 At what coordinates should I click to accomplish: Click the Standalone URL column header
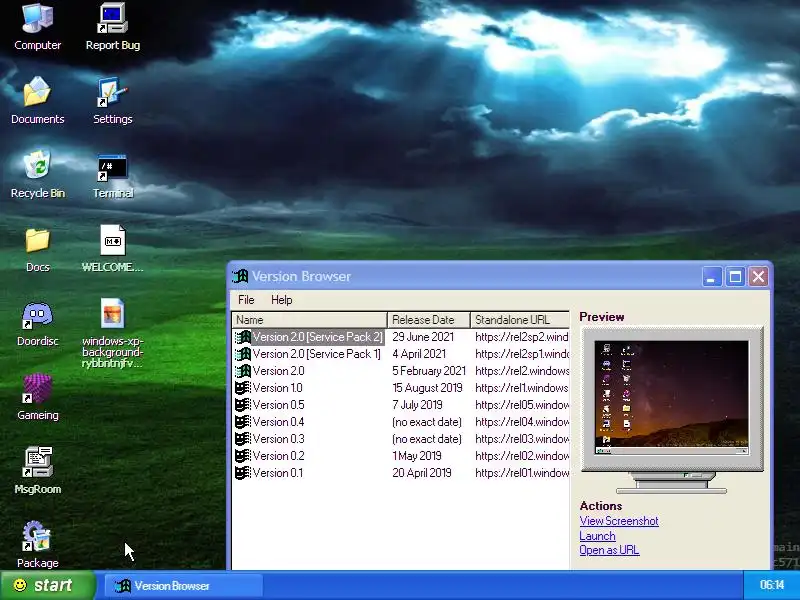(x=519, y=320)
